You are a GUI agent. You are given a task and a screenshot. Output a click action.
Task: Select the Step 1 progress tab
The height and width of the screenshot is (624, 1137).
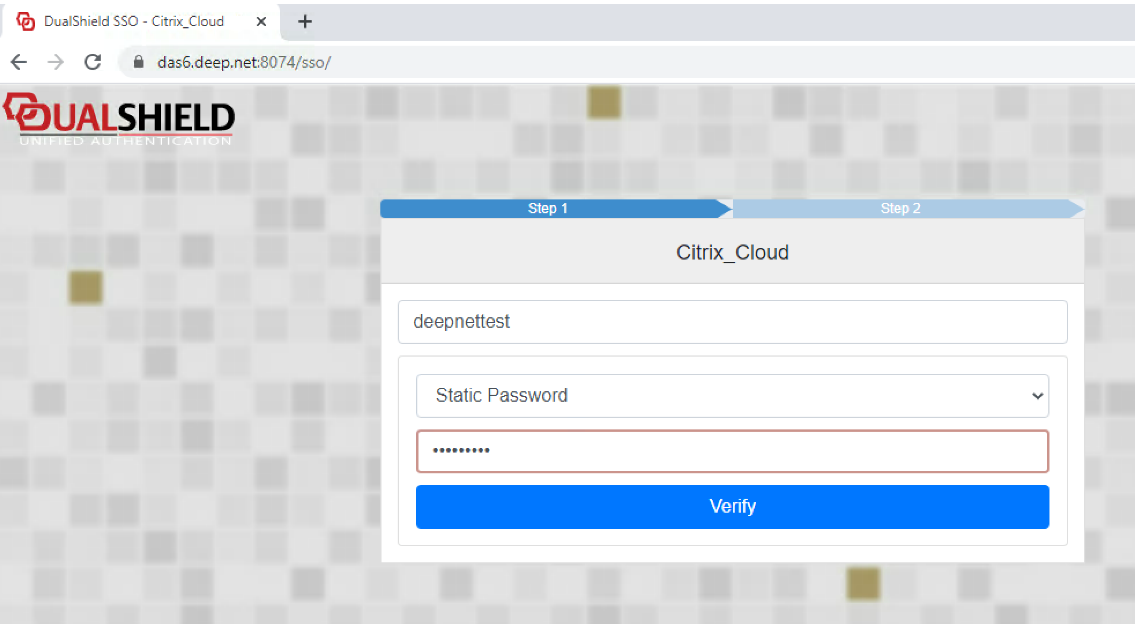(x=549, y=208)
